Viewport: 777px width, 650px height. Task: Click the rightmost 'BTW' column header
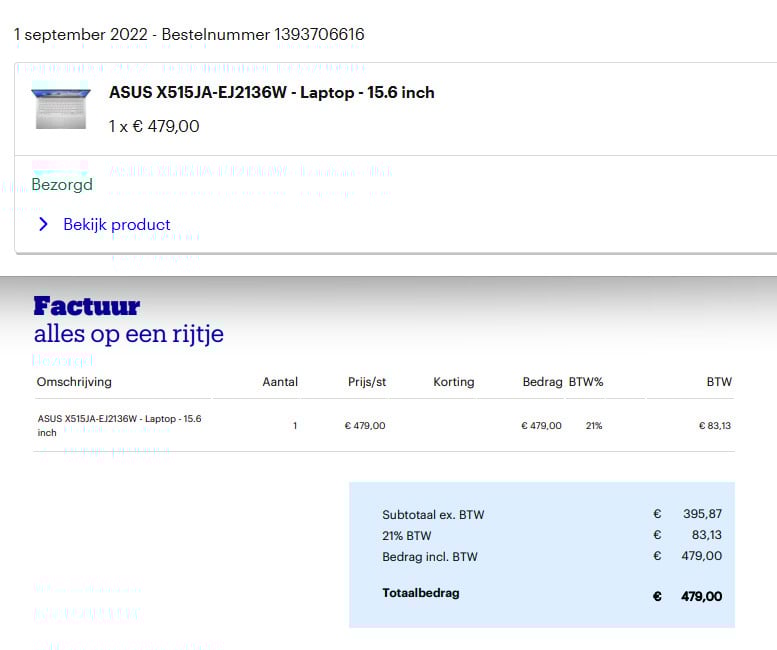coord(719,382)
